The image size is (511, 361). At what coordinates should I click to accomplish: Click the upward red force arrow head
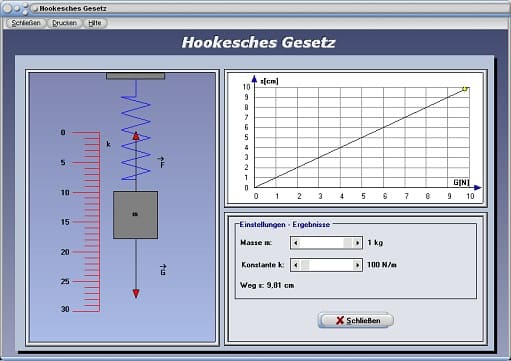(136, 136)
